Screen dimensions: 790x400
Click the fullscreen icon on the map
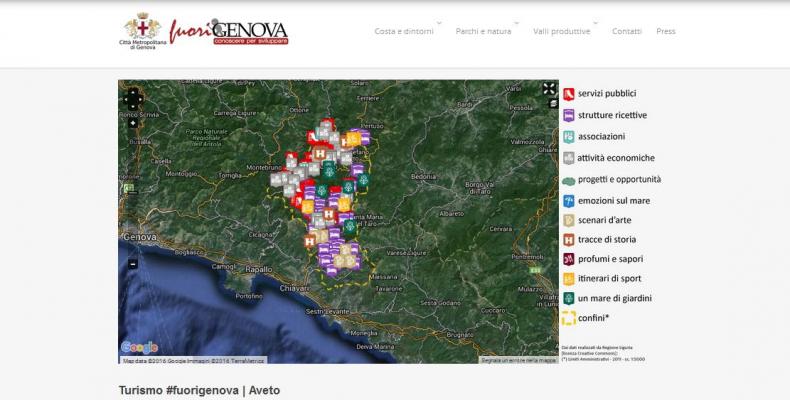click(549, 88)
